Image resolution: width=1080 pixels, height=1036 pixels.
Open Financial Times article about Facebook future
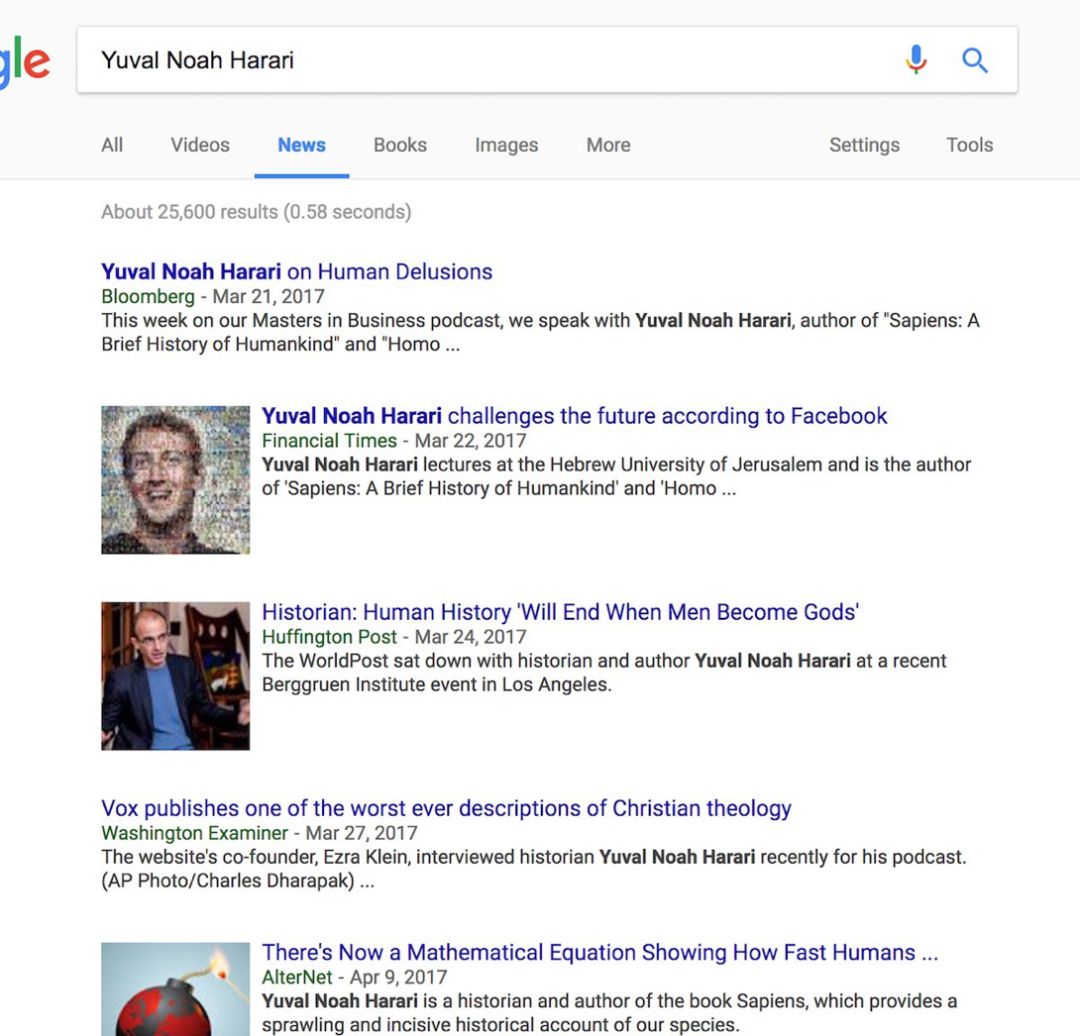tap(574, 416)
